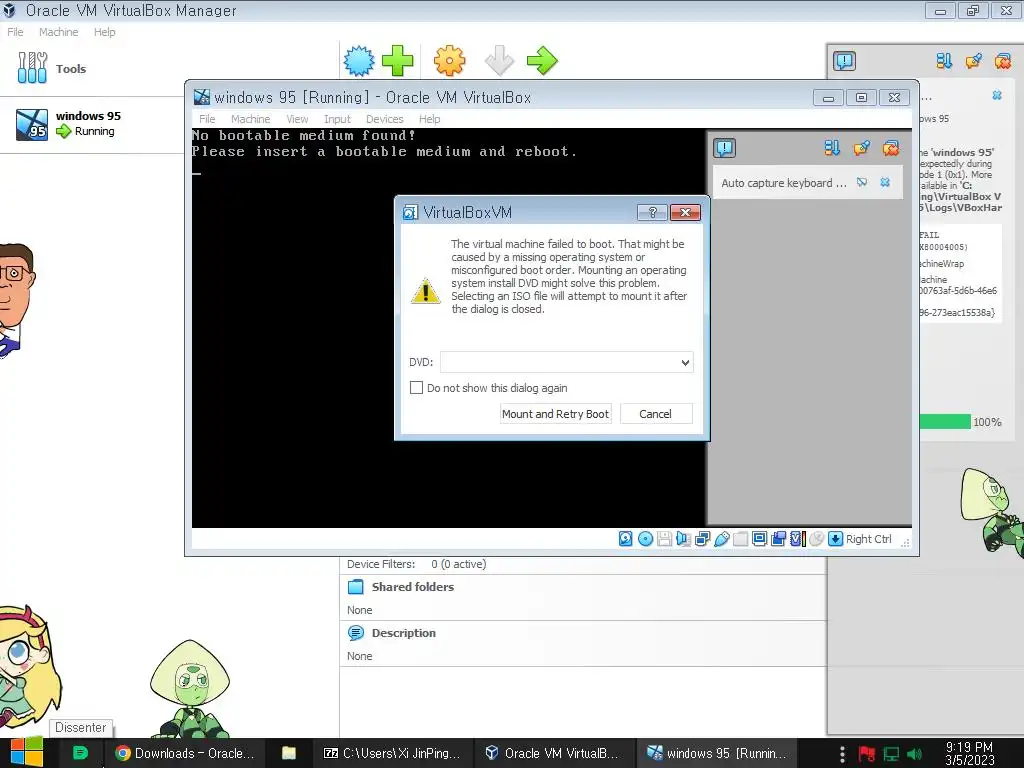Click the taskbar clock showing 9:19 PM

tap(970, 754)
